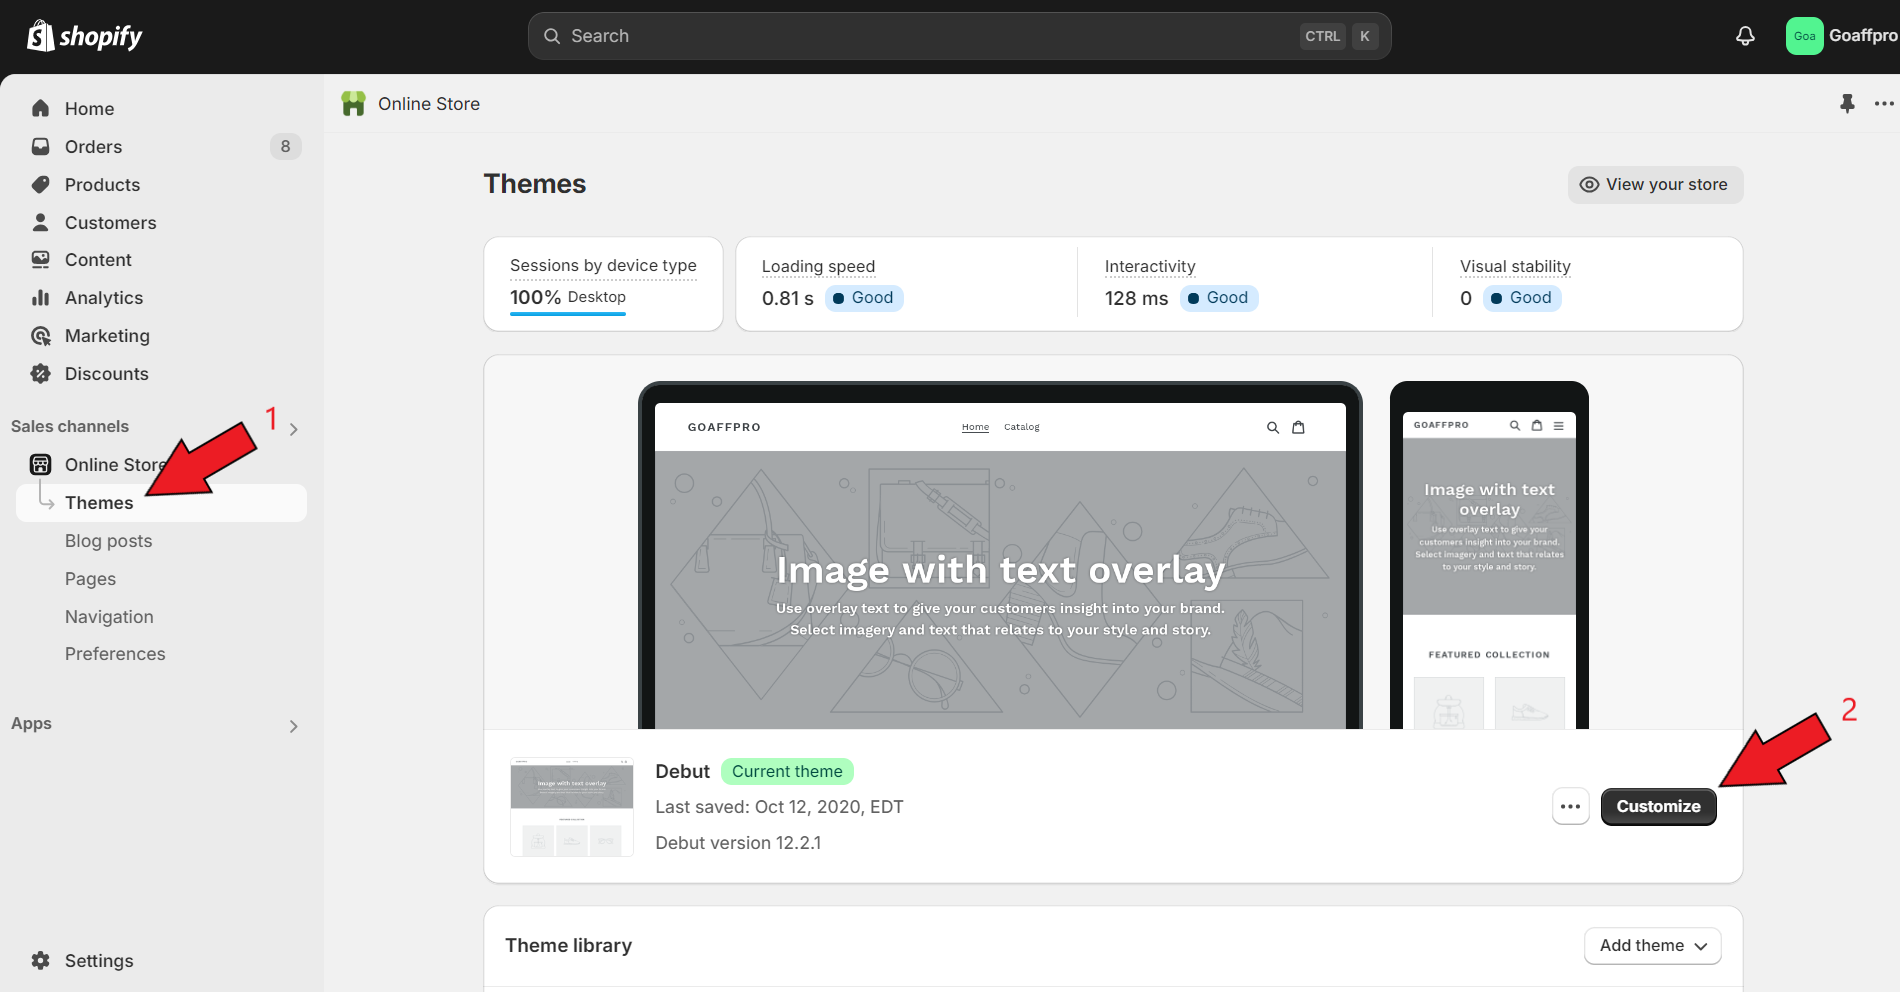Click the Customize button
The width and height of the screenshot is (1900, 992).
coord(1658,807)
